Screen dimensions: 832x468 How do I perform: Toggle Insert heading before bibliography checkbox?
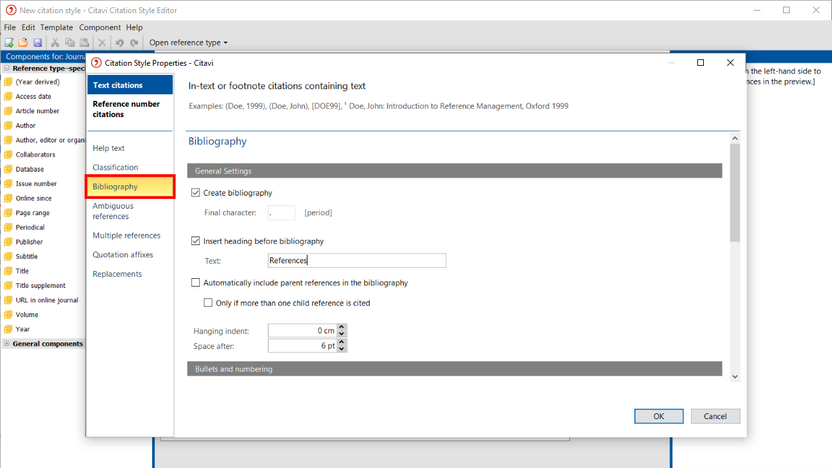[196, 241]
